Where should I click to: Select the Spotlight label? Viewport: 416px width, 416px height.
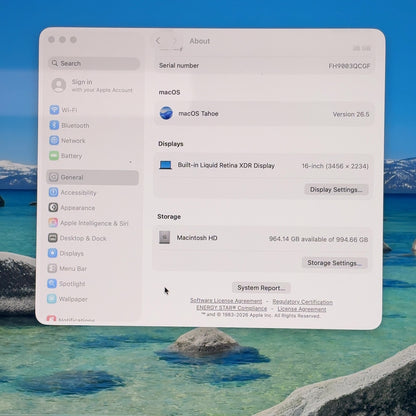point(72,284)
